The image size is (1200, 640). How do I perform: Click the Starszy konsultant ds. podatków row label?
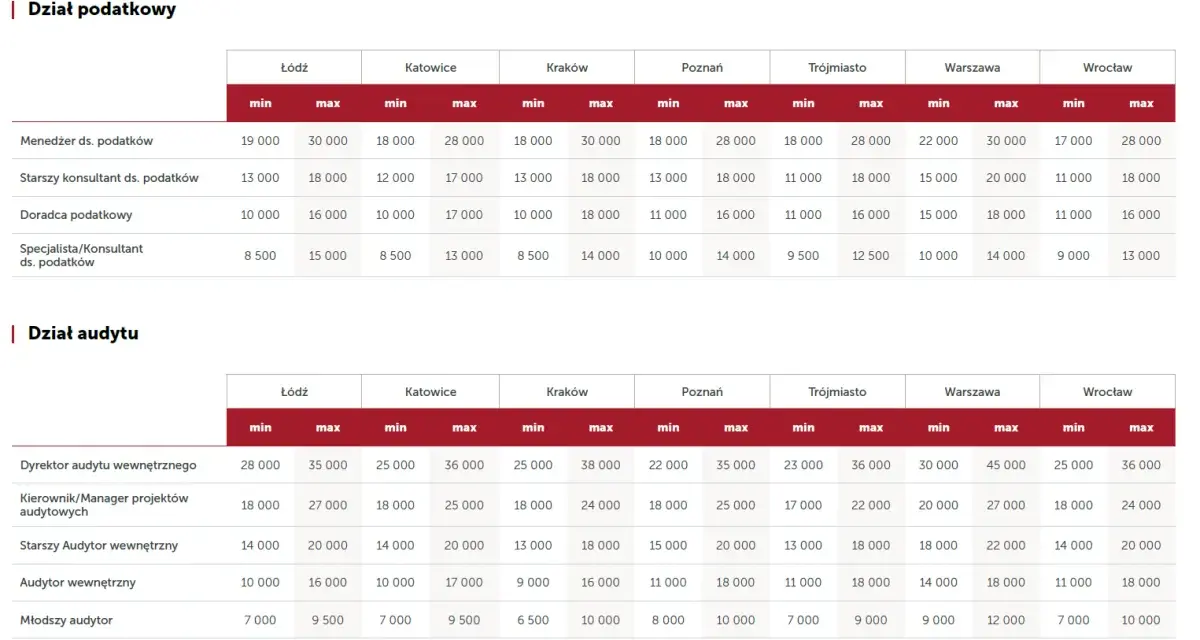click(x=110, y=178)
